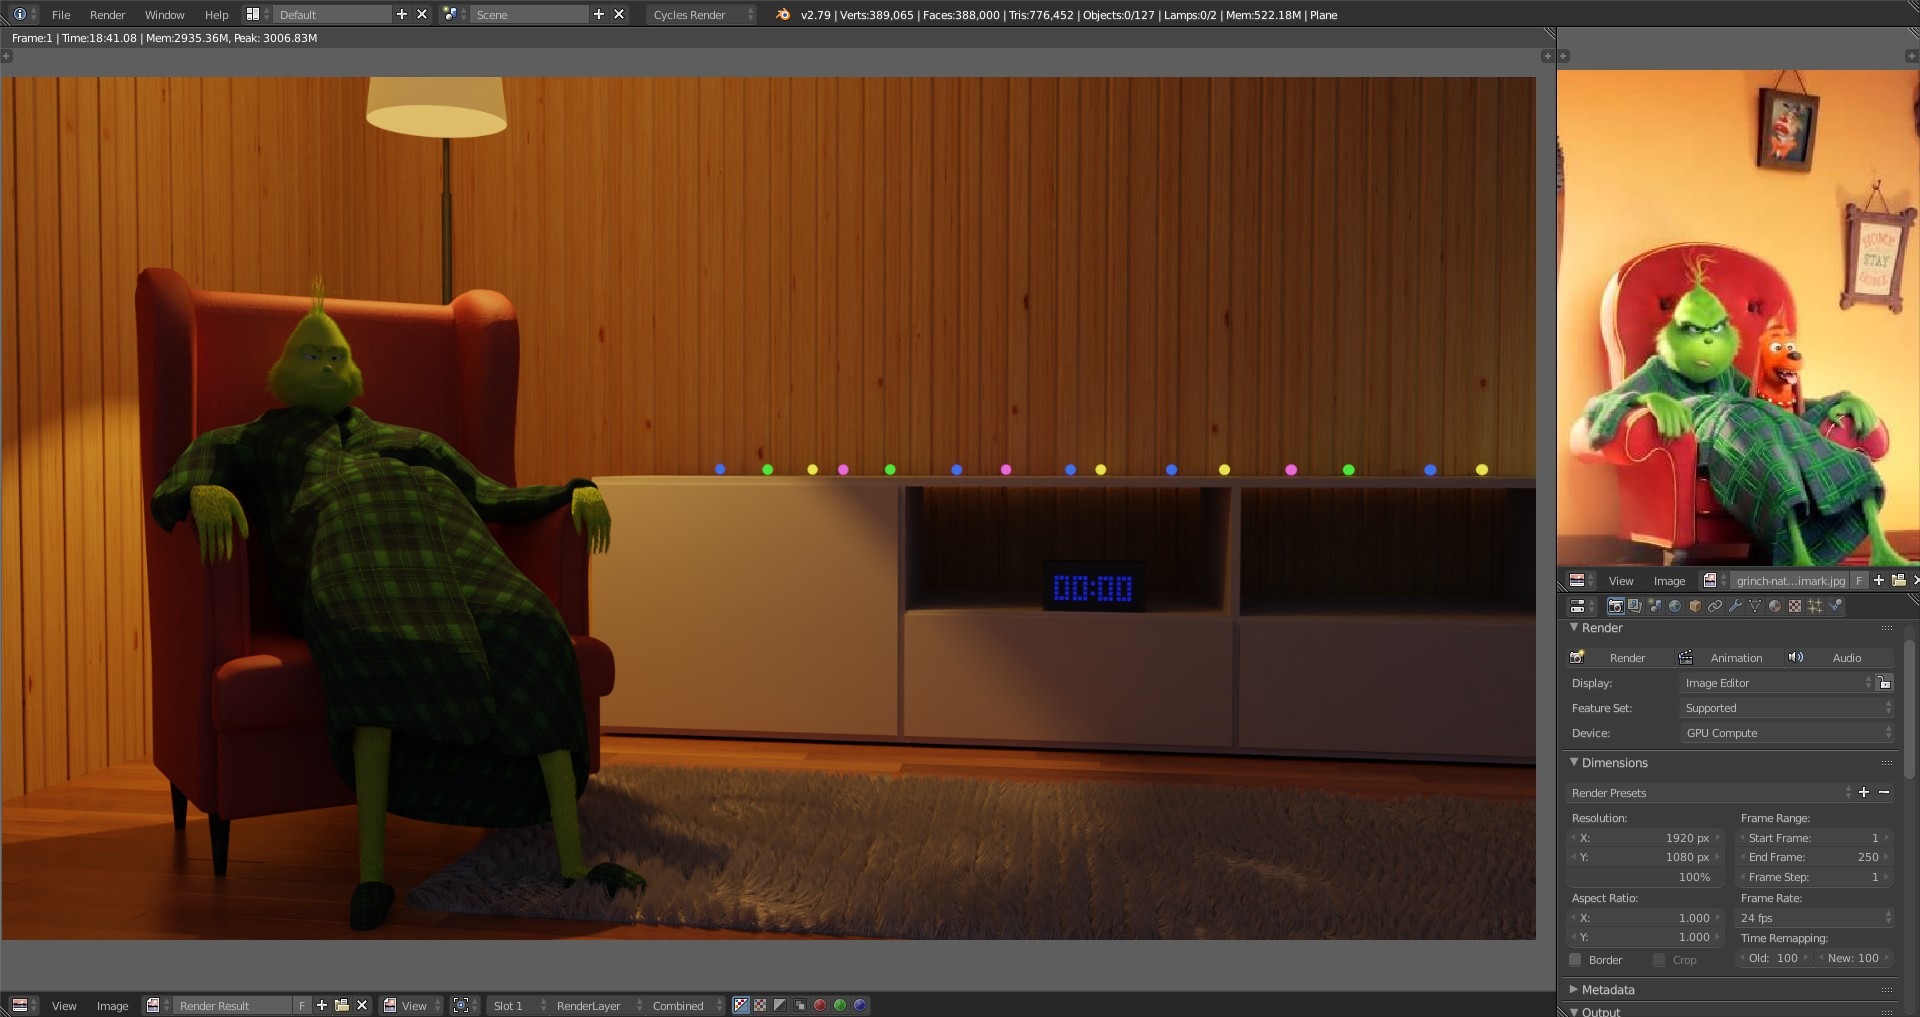Open View menu in render result editor

point(64,1005)
